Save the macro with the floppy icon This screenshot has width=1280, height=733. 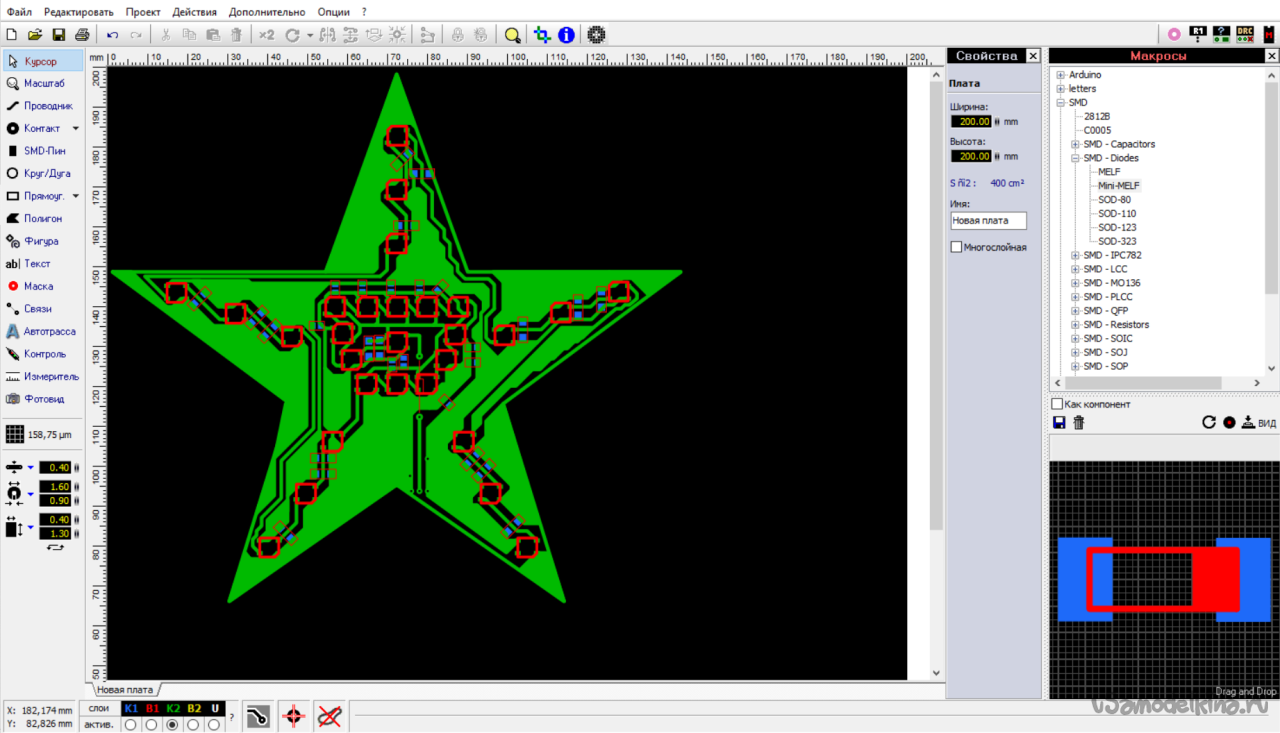(1059, 423)
